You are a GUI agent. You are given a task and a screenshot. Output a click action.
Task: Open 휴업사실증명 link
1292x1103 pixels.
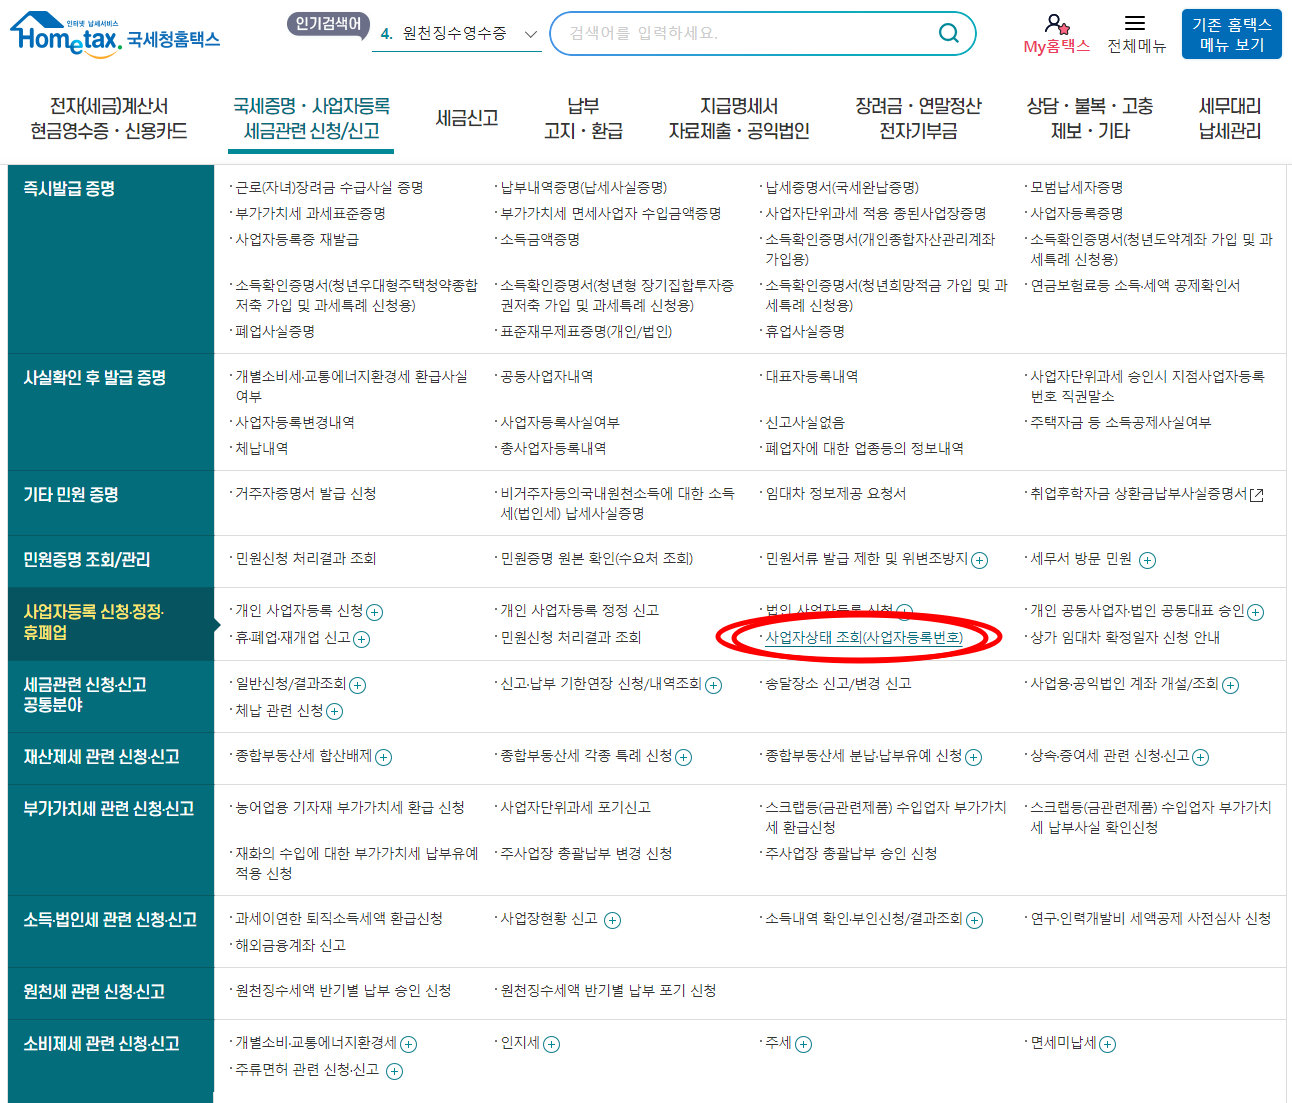[x=805, y=332]
